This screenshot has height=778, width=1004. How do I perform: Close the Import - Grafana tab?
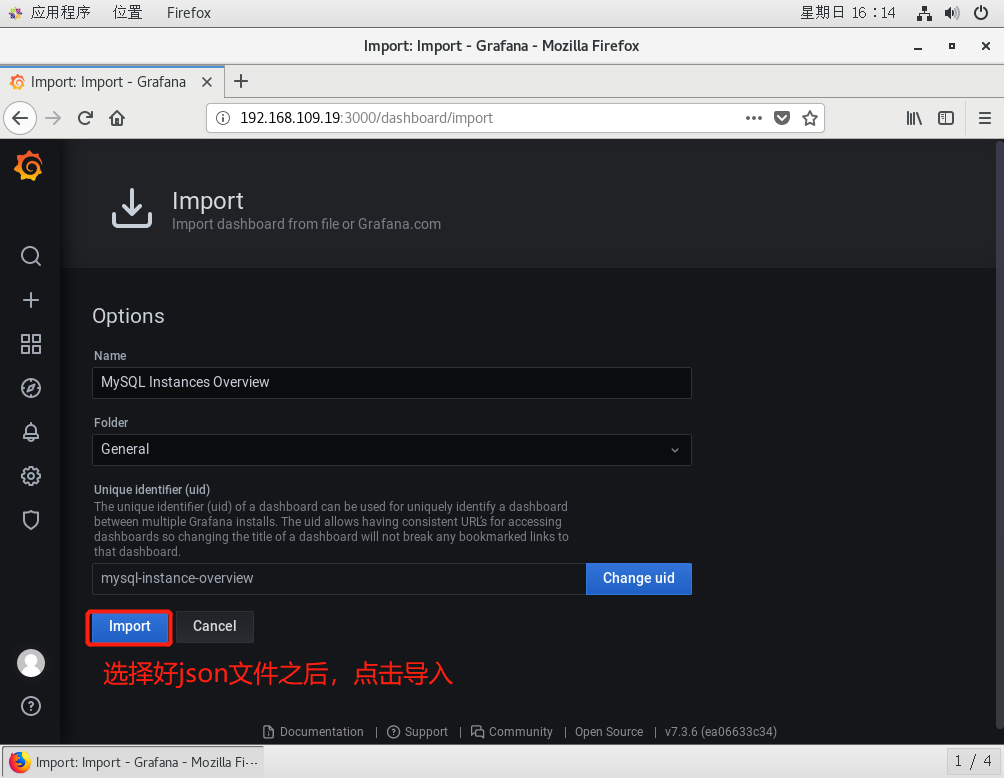(x=207, y=82)
